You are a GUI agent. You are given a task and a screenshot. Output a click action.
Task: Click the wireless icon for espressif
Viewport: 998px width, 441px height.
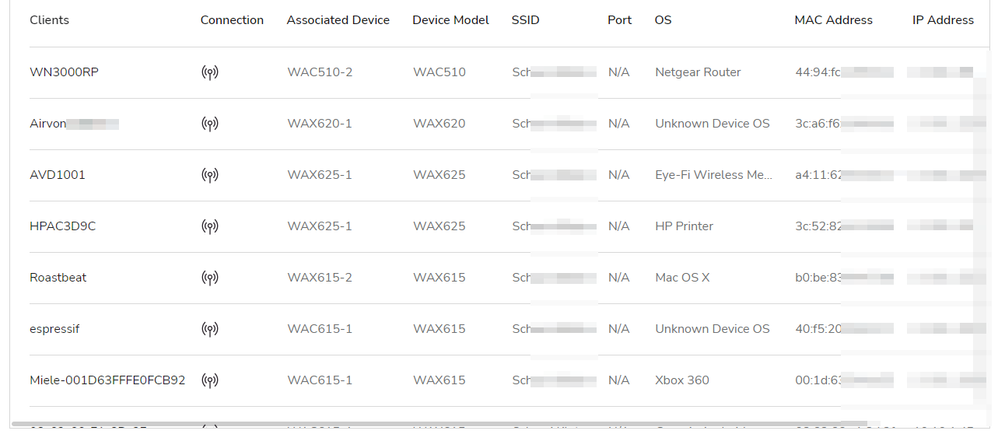pyautogui.click(x=209, y=329)
